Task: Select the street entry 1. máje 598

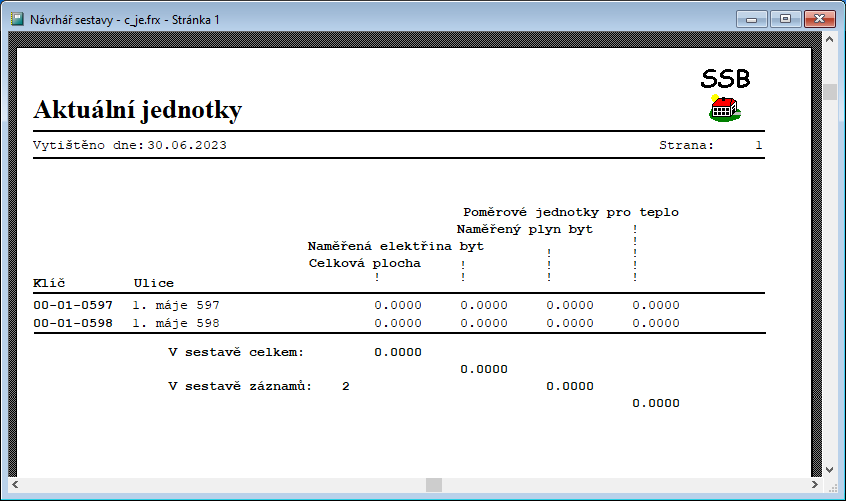Action: click(x=176, y=323)
